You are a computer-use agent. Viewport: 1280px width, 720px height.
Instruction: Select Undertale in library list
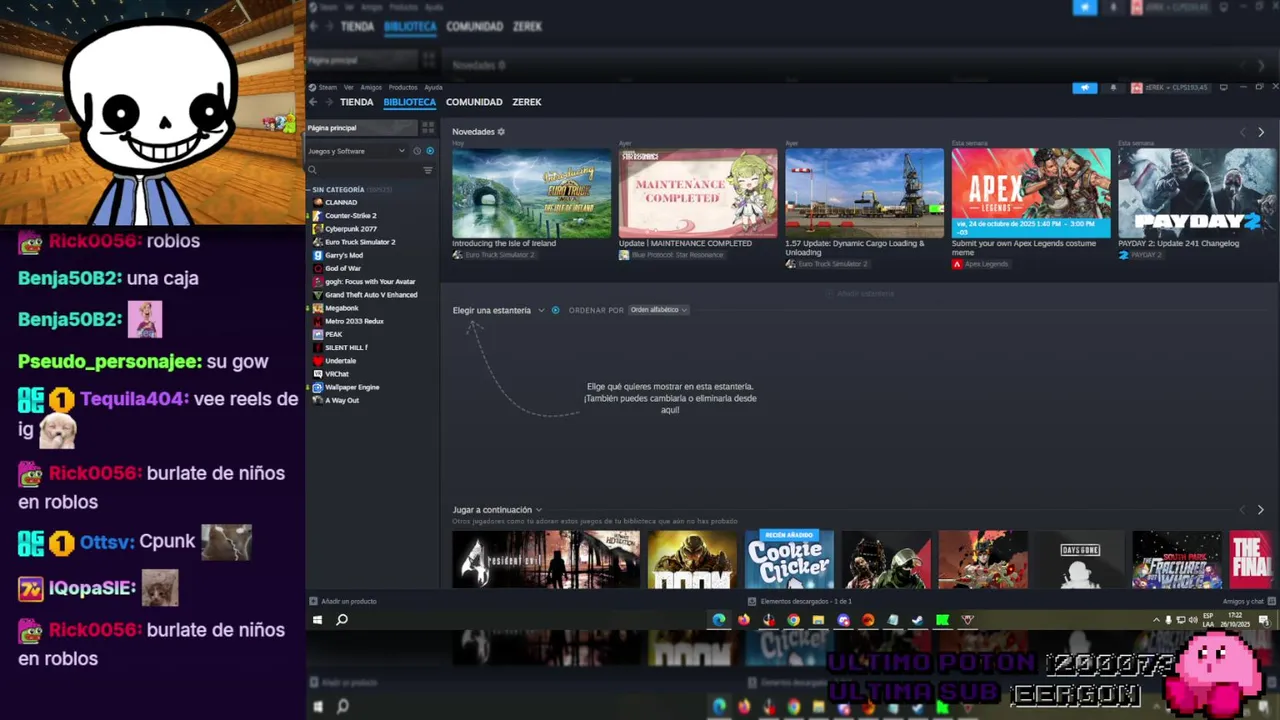pos(341,361)
